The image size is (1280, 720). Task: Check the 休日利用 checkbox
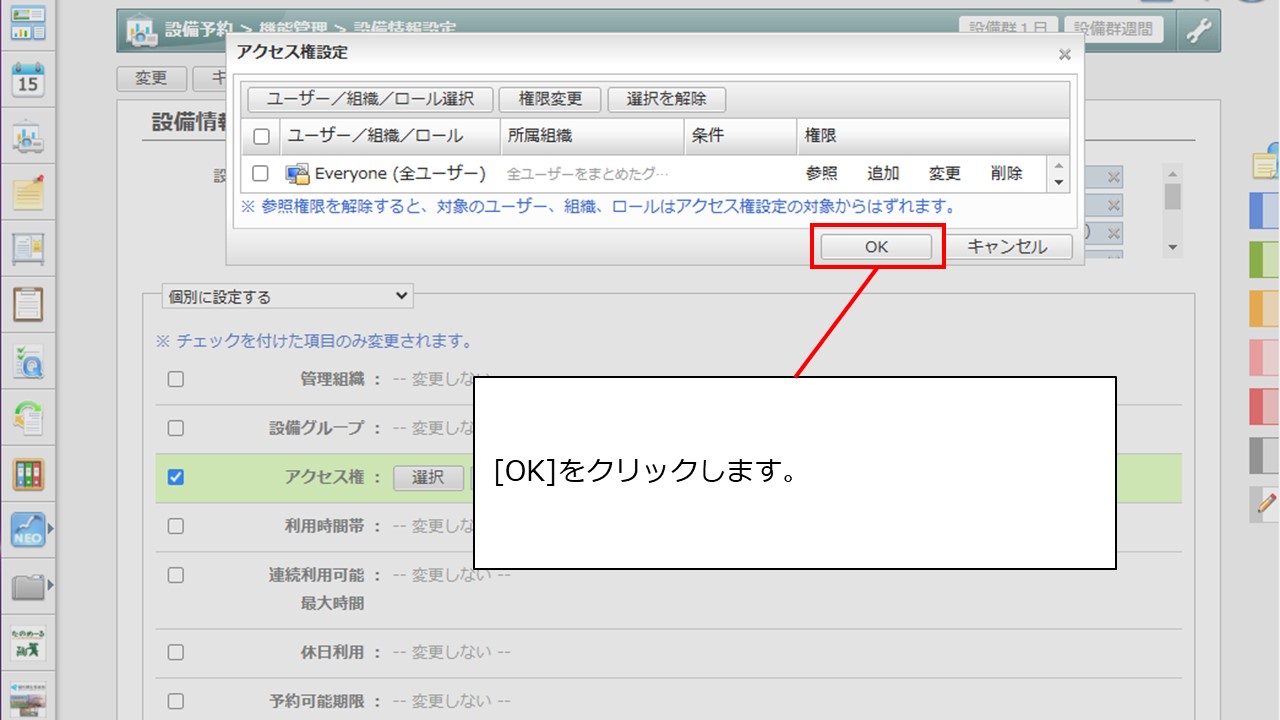coord(176,653)
